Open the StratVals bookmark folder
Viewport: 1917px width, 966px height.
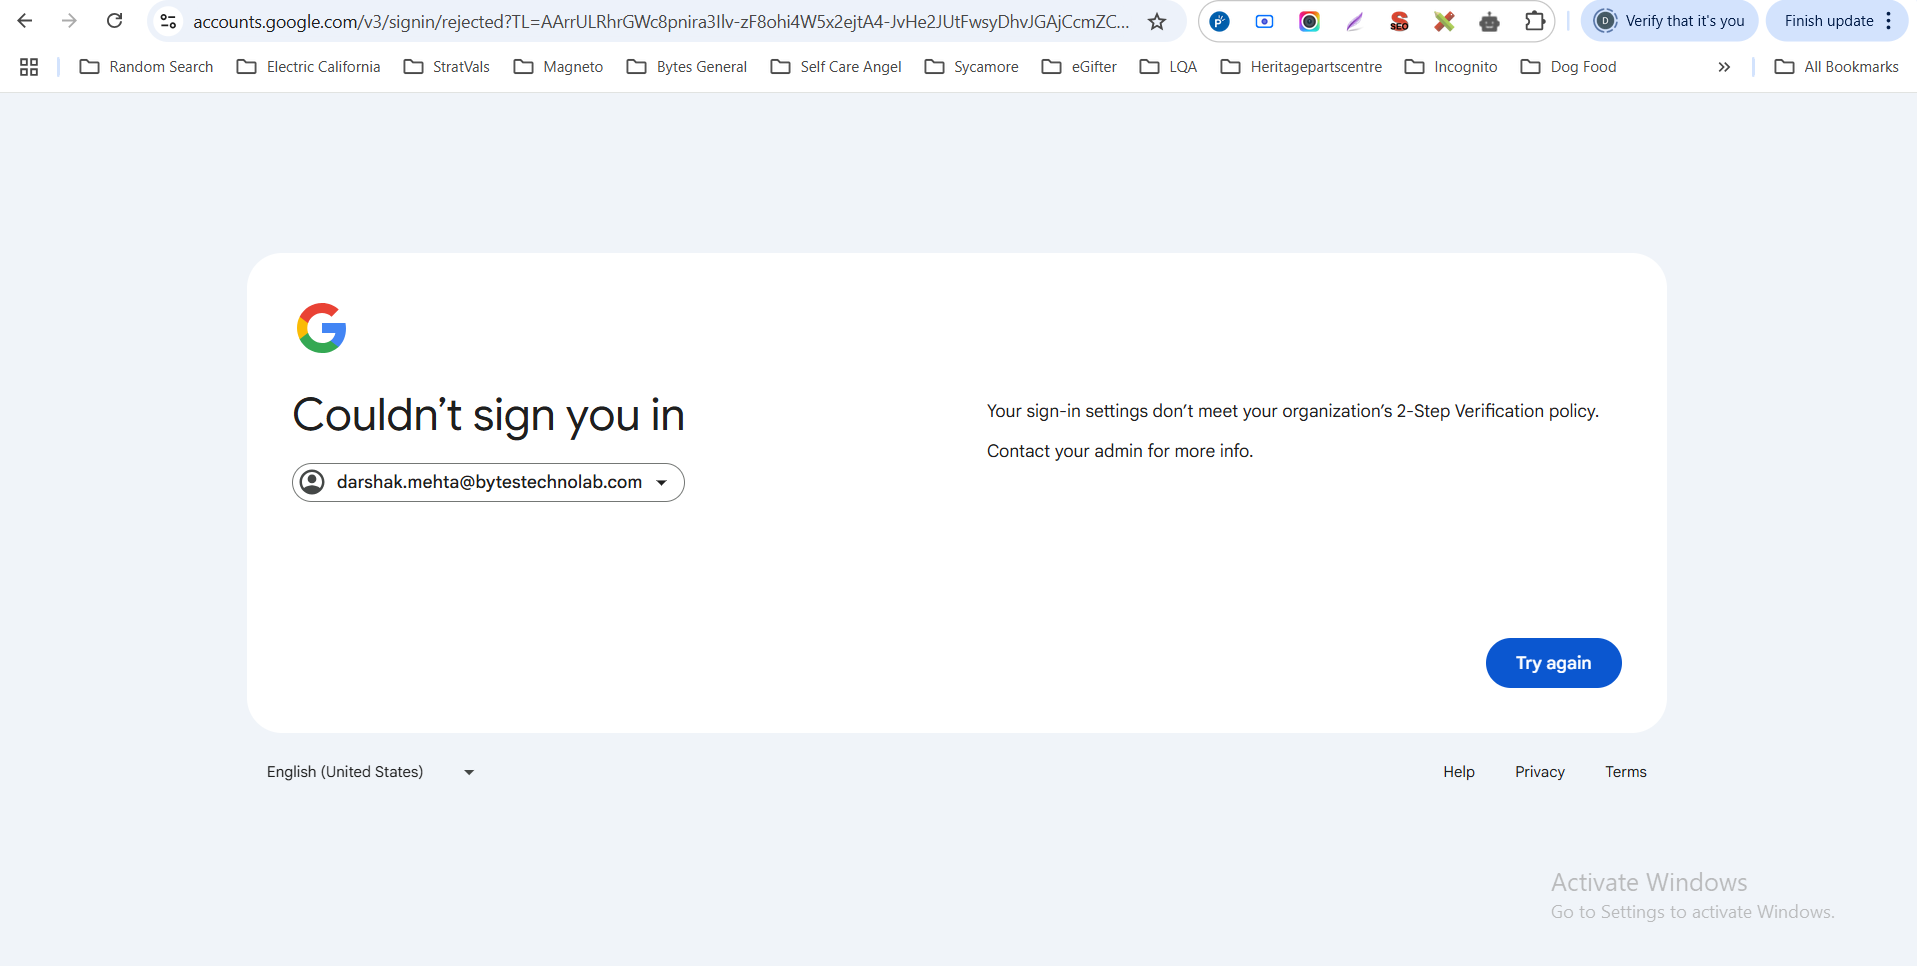click(x=447, y=67)
